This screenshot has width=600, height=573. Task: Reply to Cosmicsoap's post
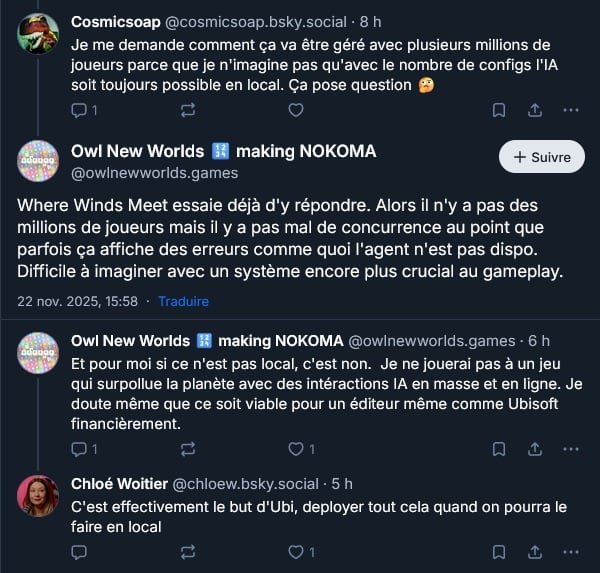click(79, 110)
